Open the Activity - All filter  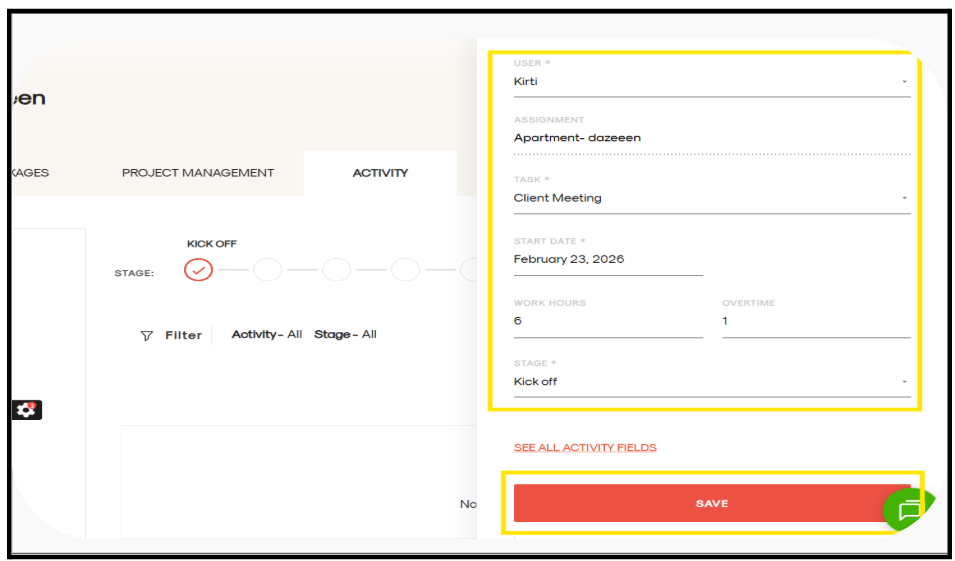pos(267,334)
